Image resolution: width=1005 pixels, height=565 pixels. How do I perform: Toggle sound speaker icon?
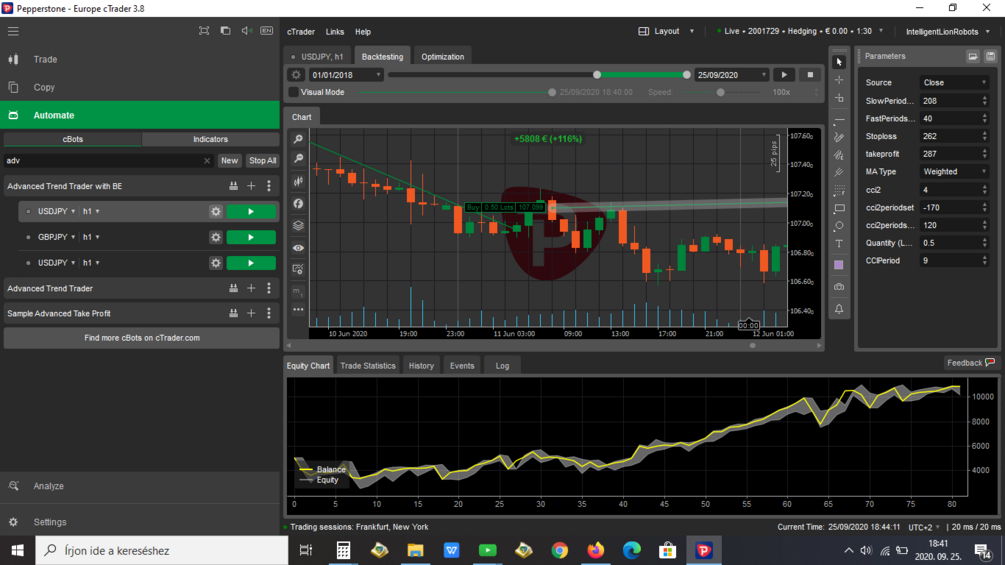coord(246,31)
